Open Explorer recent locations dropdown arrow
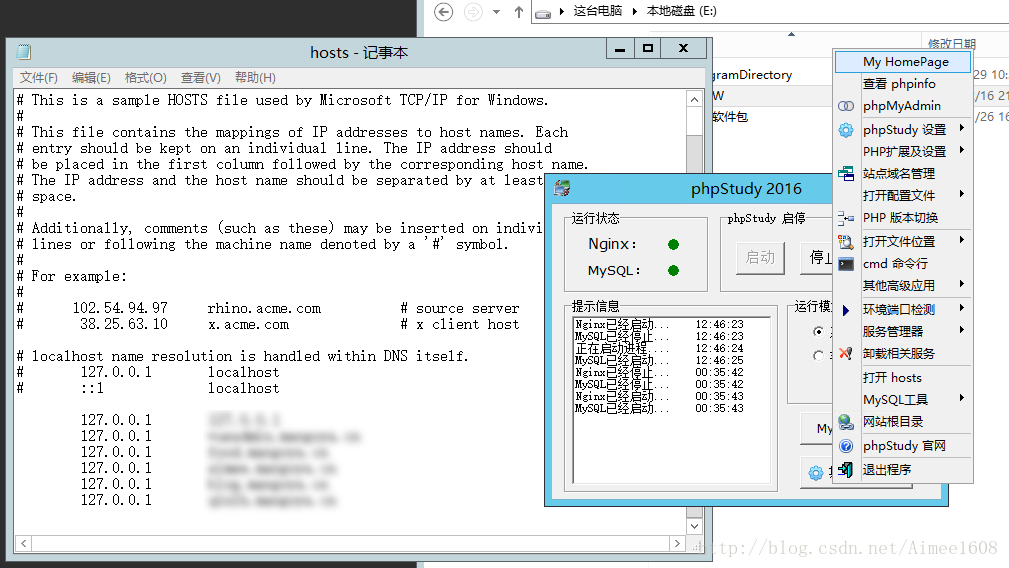 496,12
